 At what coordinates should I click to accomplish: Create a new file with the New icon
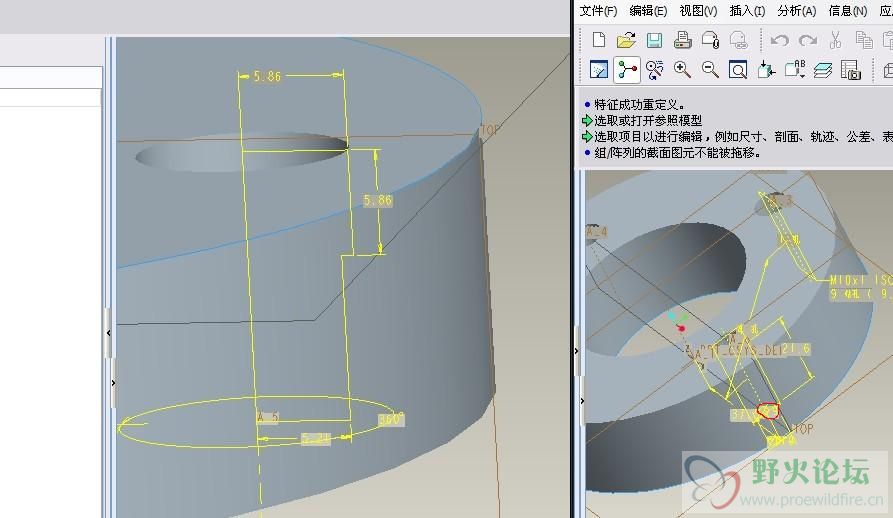(599, 40)
